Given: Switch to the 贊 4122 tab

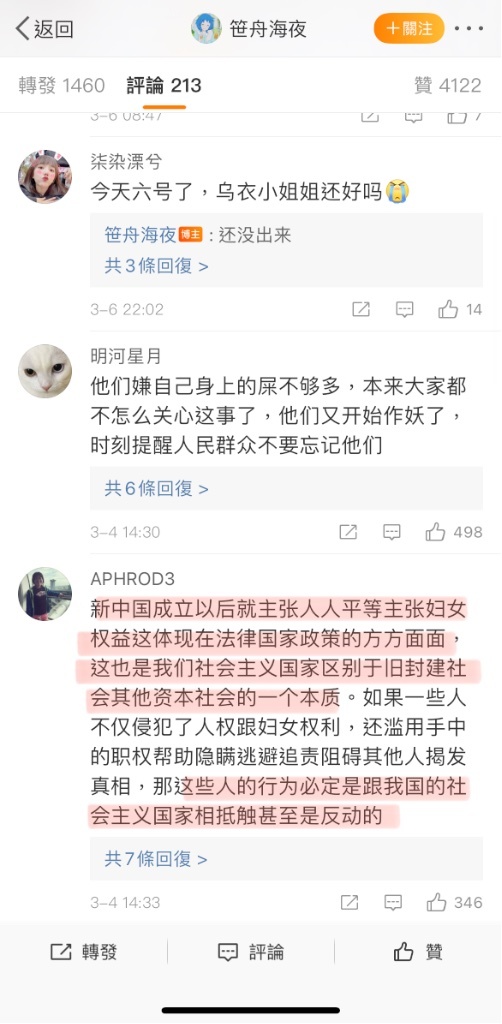Looking at the screenshot, I should (x=448, y=86).
